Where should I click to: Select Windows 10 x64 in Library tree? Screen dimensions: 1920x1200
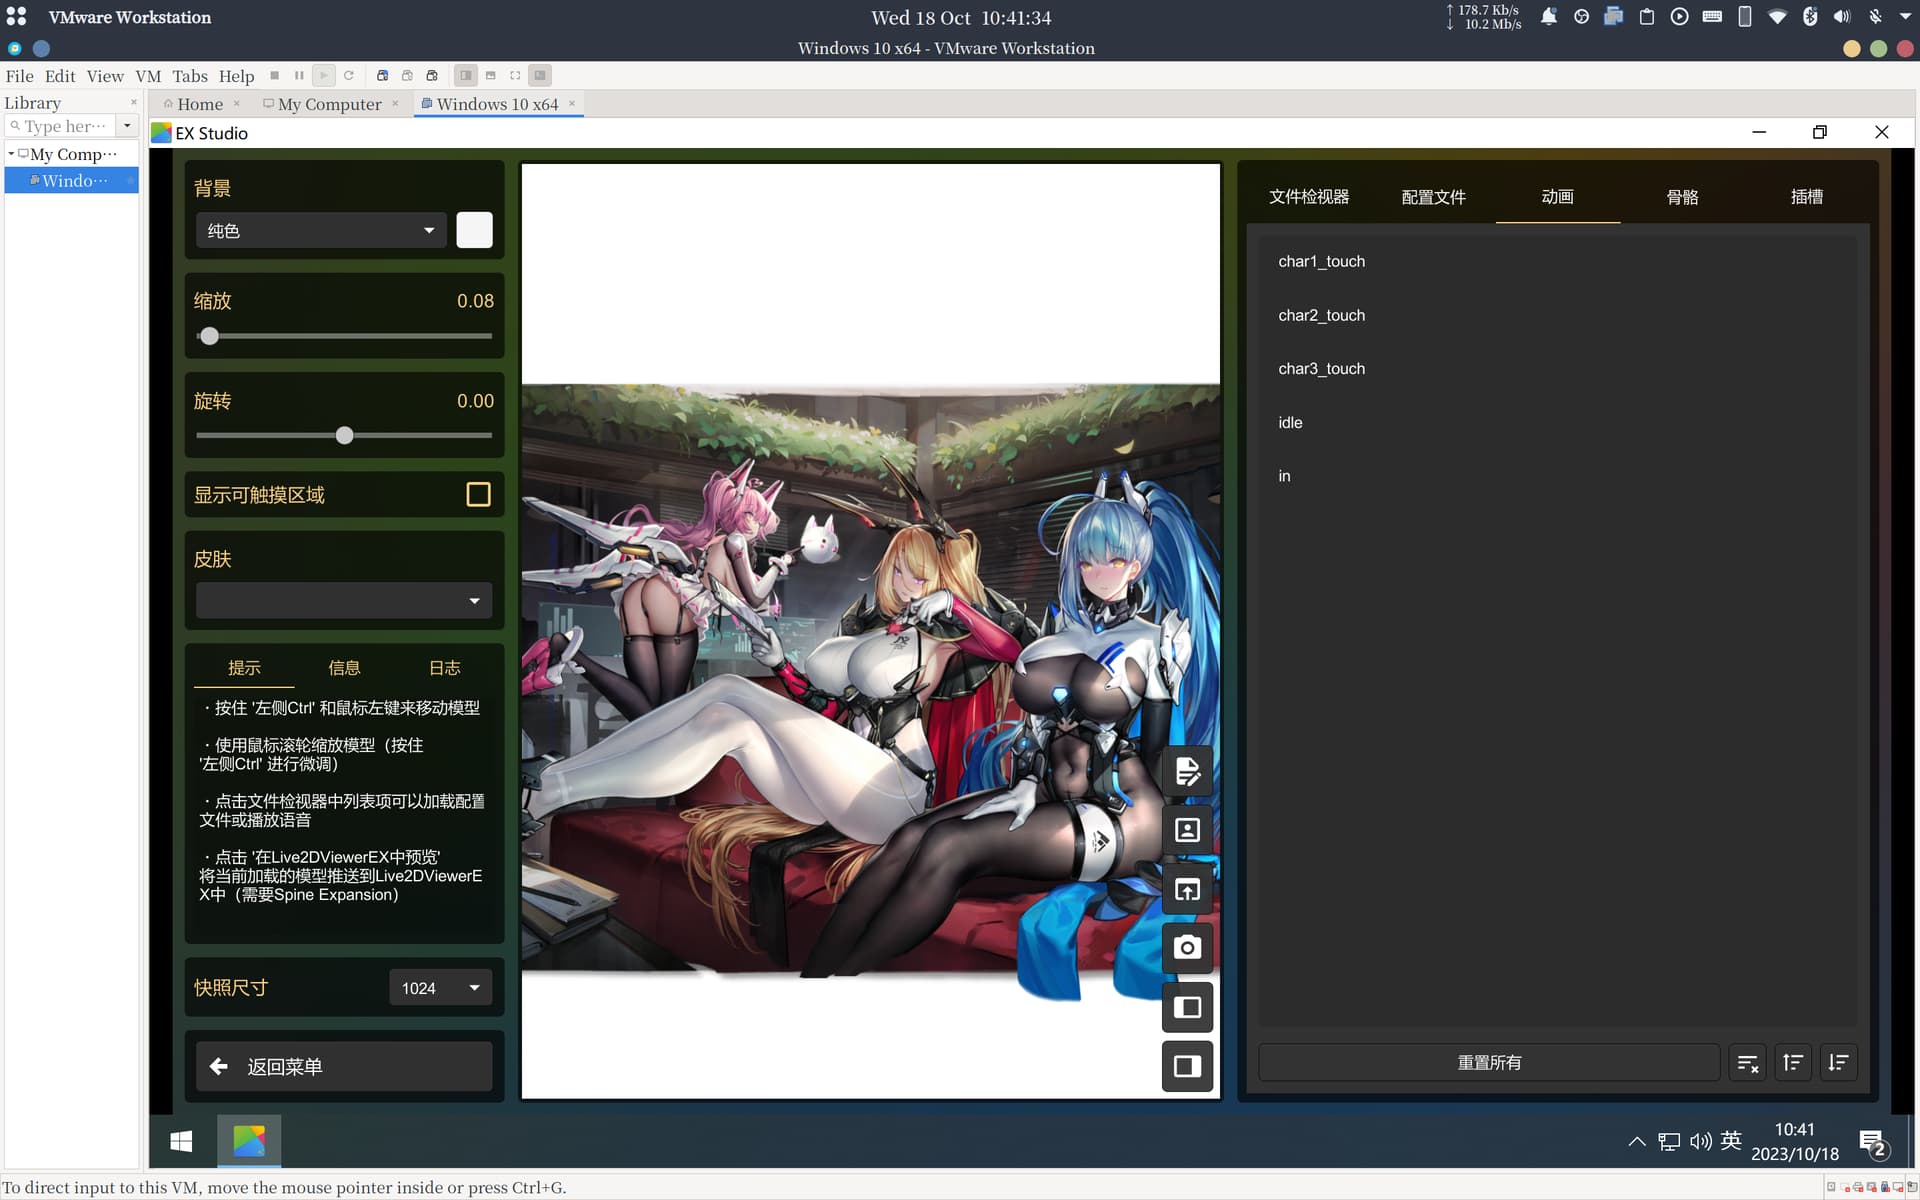pos(72,181)
